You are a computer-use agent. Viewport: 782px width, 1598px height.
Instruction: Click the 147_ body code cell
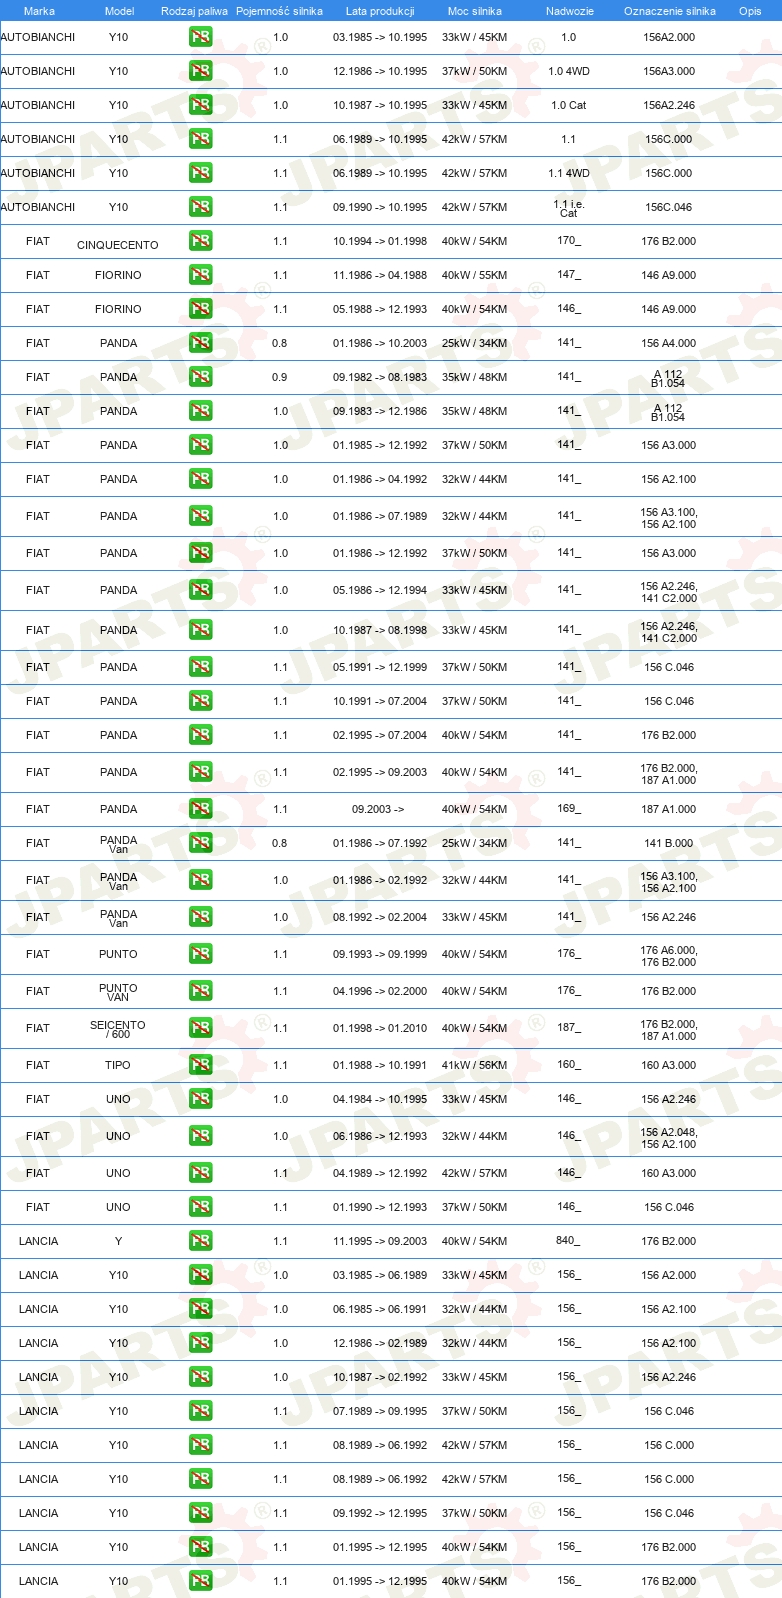pos(569,274)
